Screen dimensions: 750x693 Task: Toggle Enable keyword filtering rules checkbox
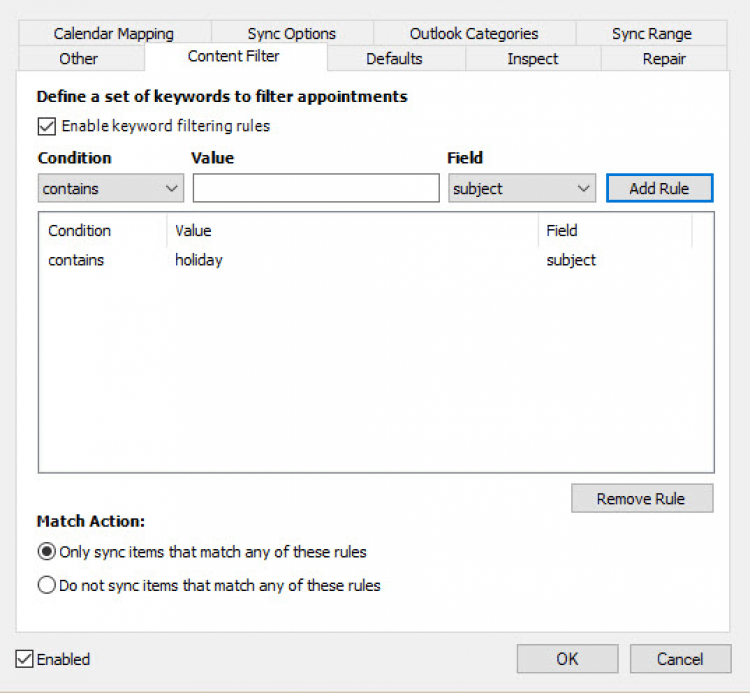tap(46, 126)
